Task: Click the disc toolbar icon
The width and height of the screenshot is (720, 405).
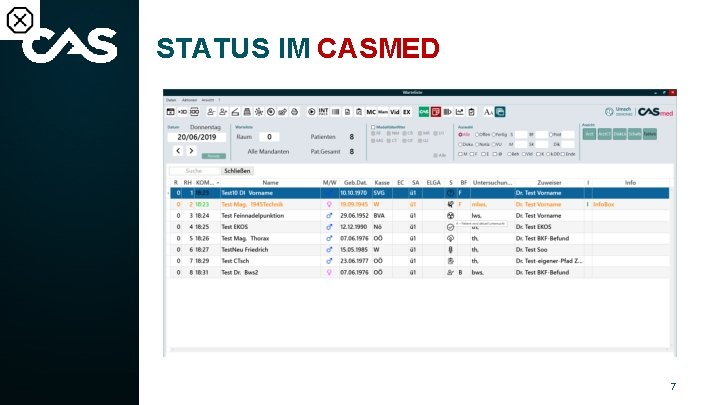Action: coord(271,112)
